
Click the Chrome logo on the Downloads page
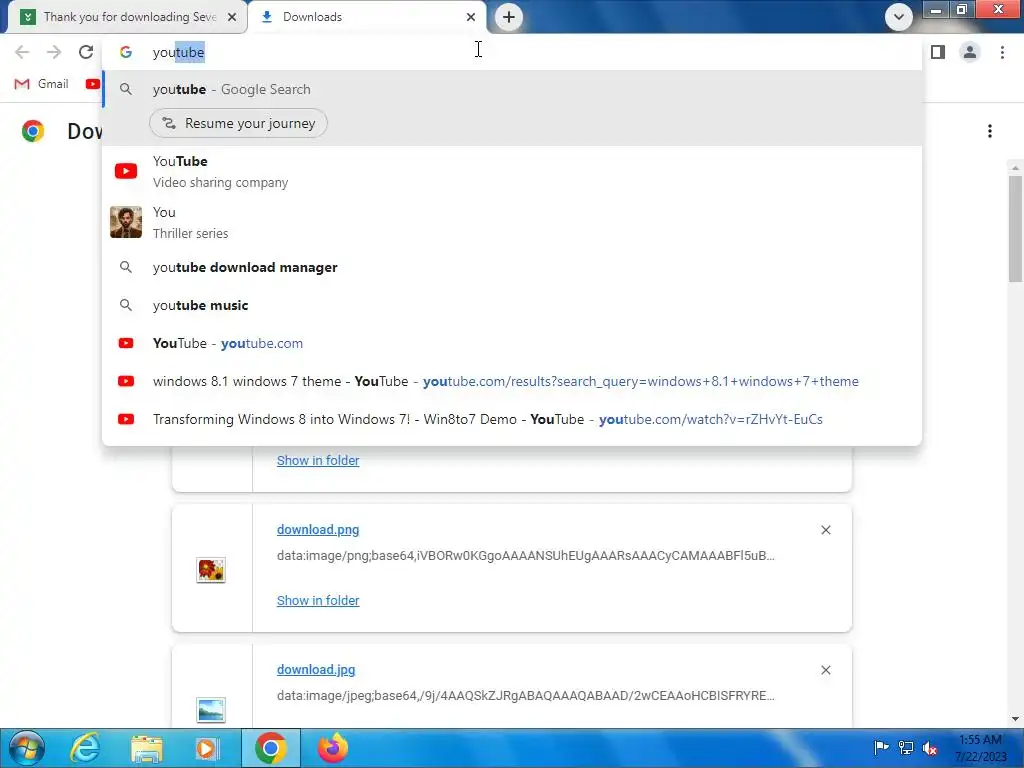point(33,131)
